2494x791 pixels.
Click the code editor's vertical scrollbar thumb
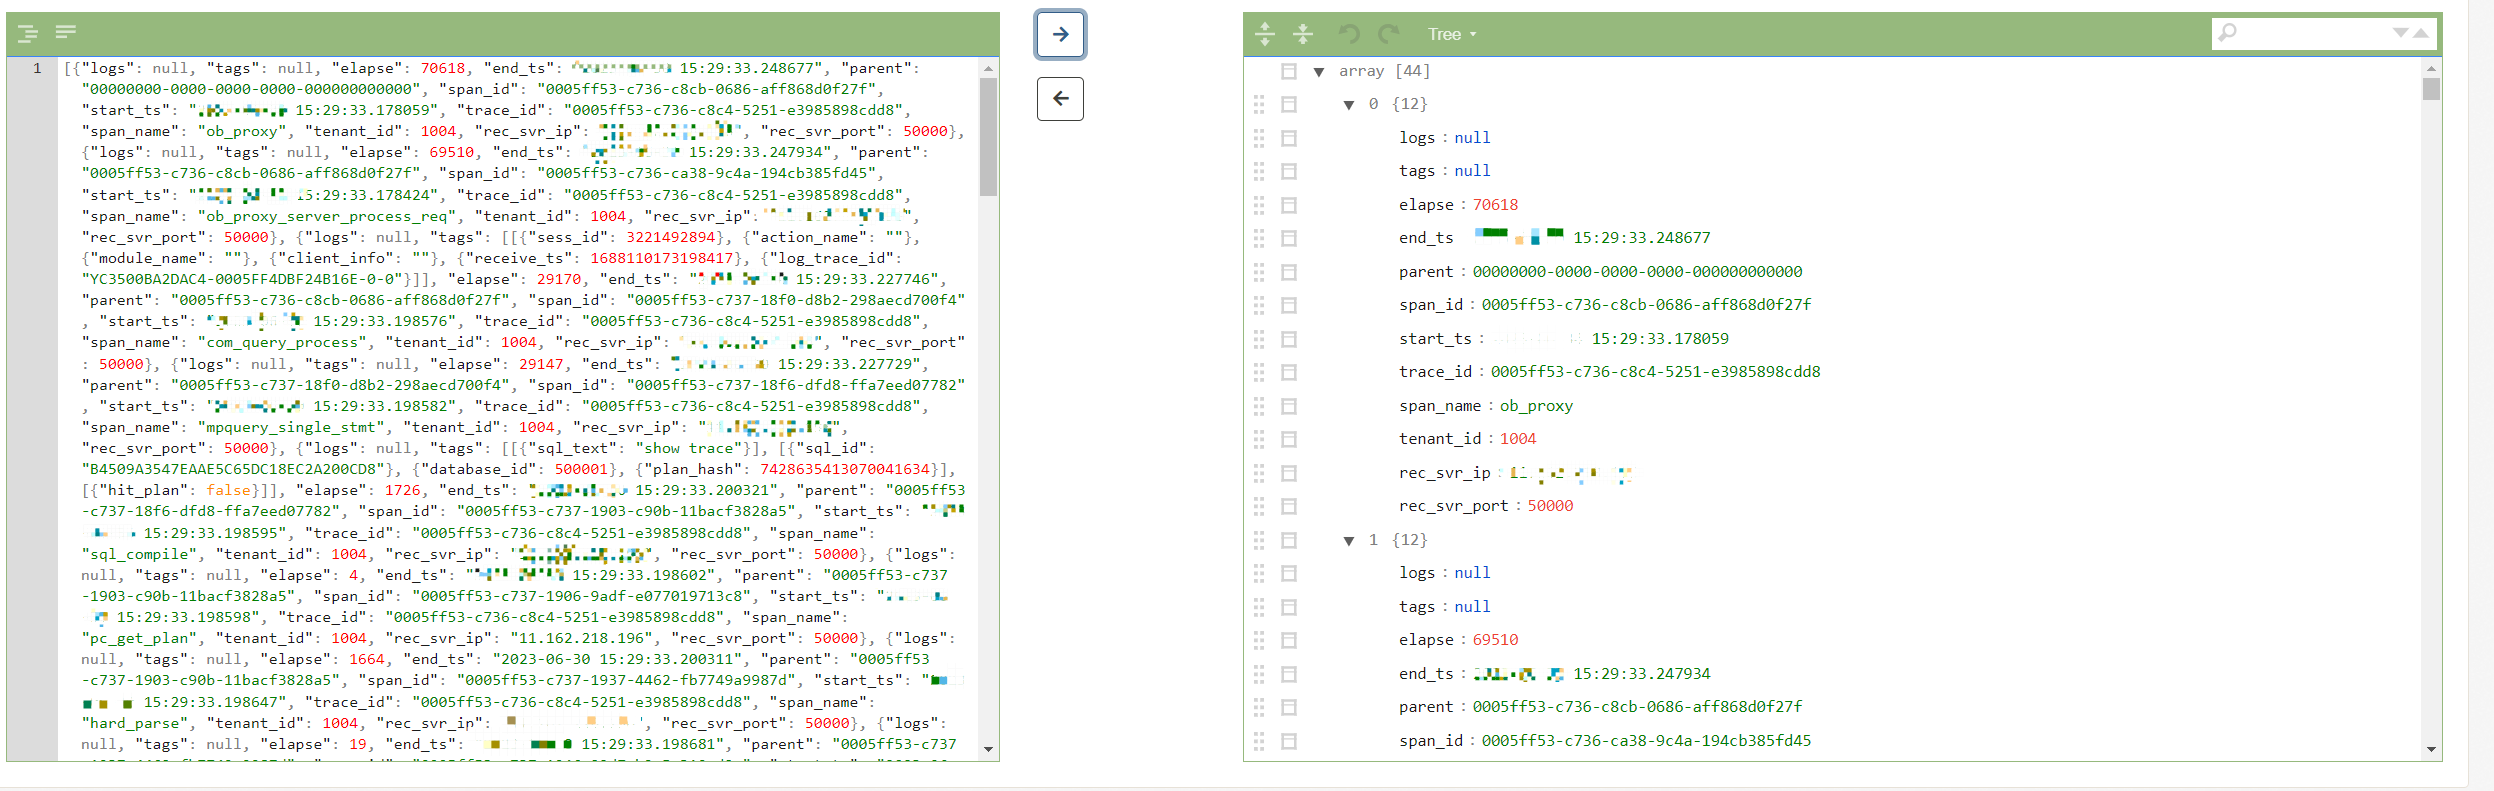coord(988,136)
